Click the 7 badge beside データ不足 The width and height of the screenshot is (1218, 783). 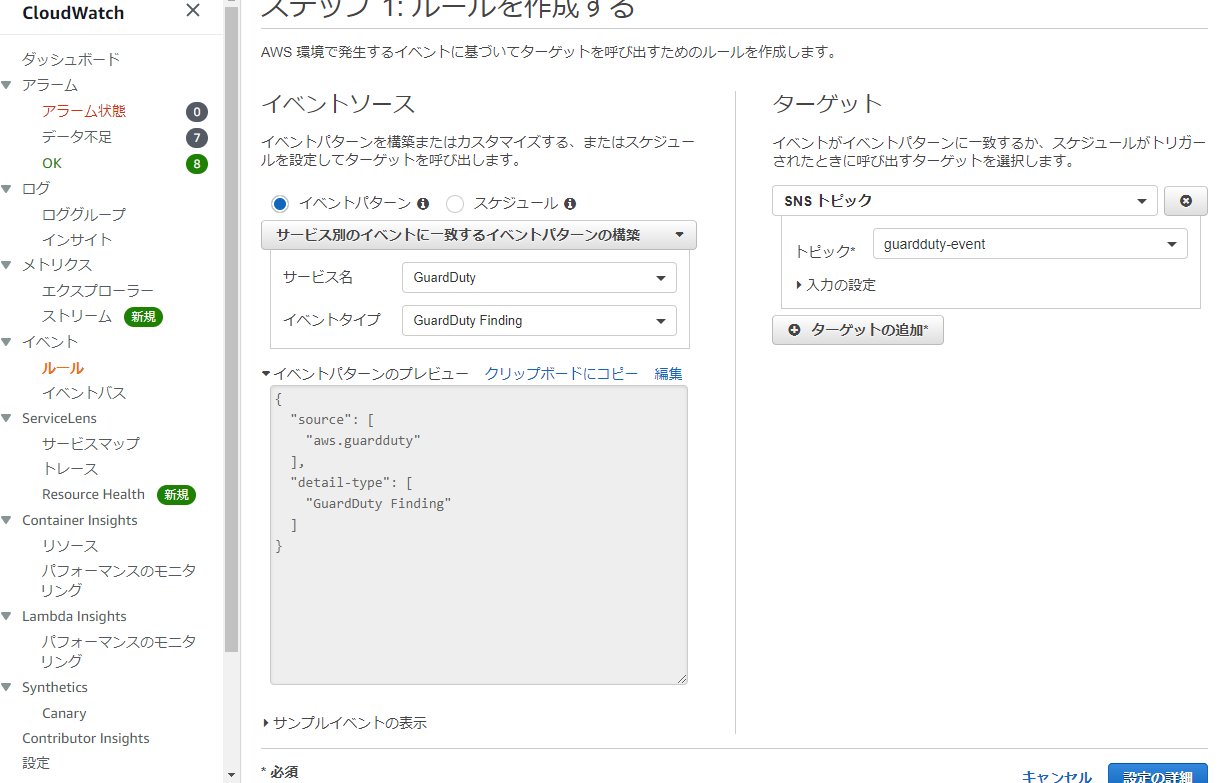click(197, 138)
